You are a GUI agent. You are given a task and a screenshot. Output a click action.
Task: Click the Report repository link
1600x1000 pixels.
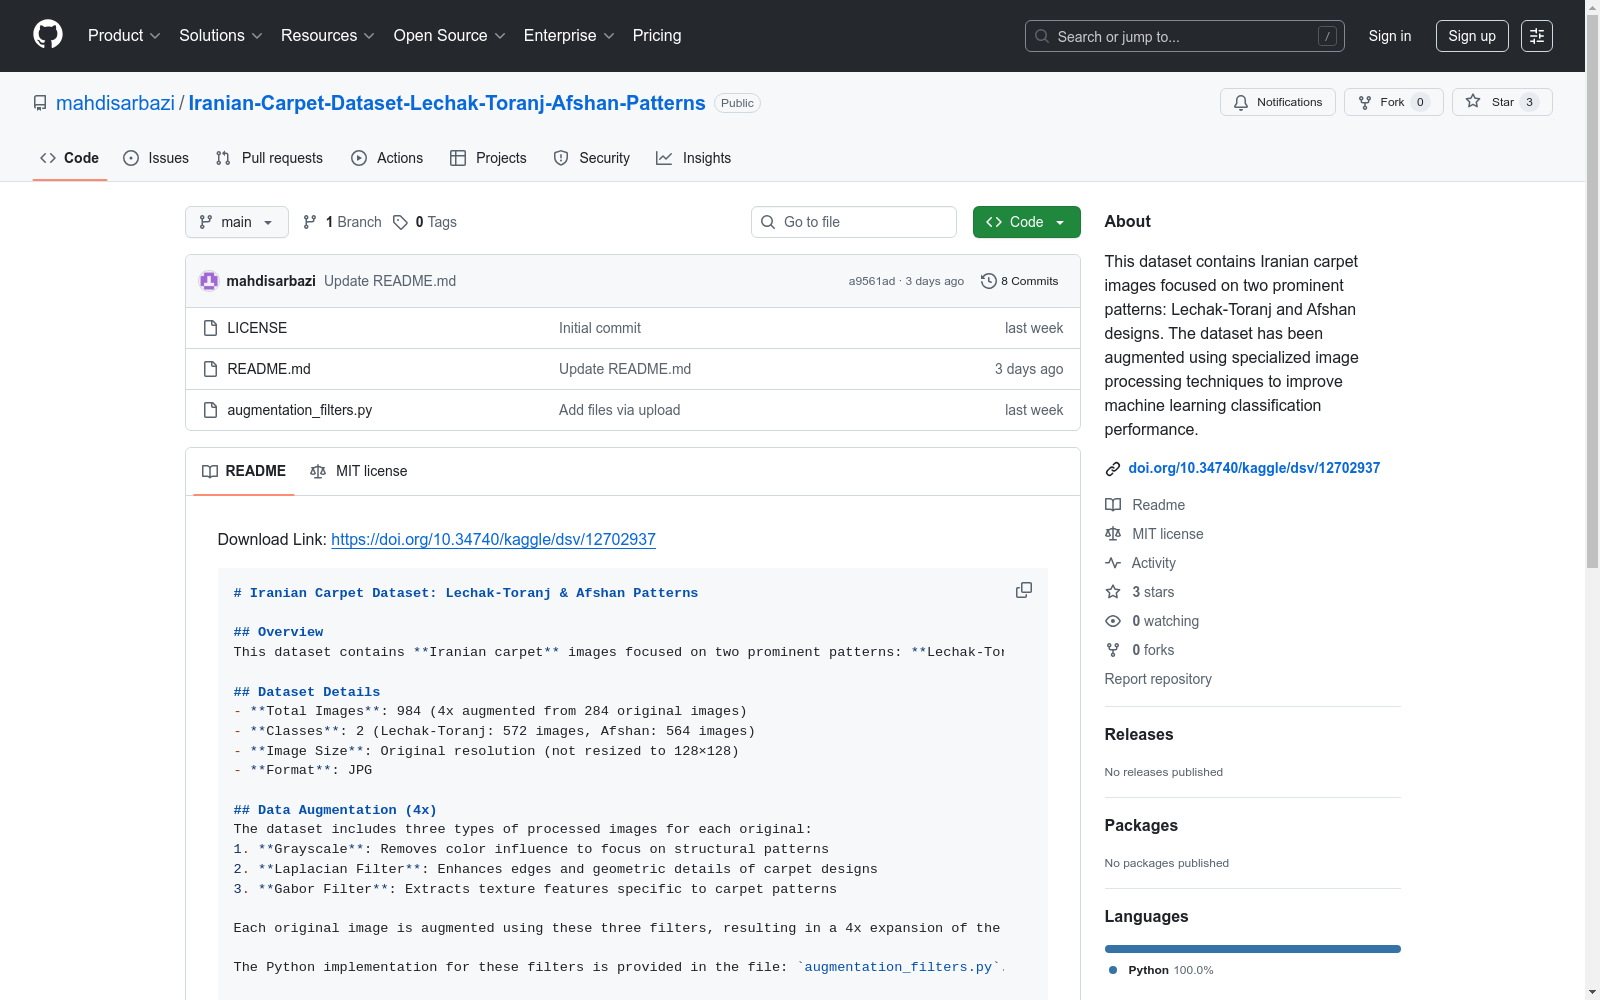tap(1158, 679)
